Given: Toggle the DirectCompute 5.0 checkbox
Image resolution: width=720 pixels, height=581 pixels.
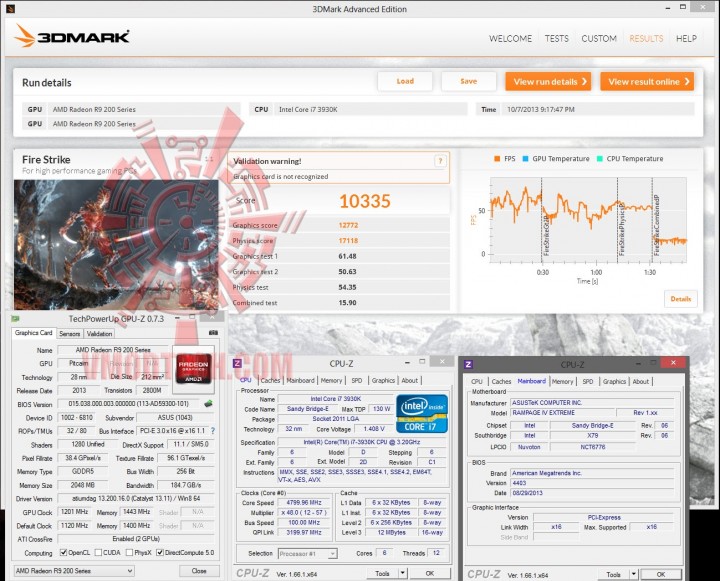Looking at the screenshot, I should [x=160, y=553].
